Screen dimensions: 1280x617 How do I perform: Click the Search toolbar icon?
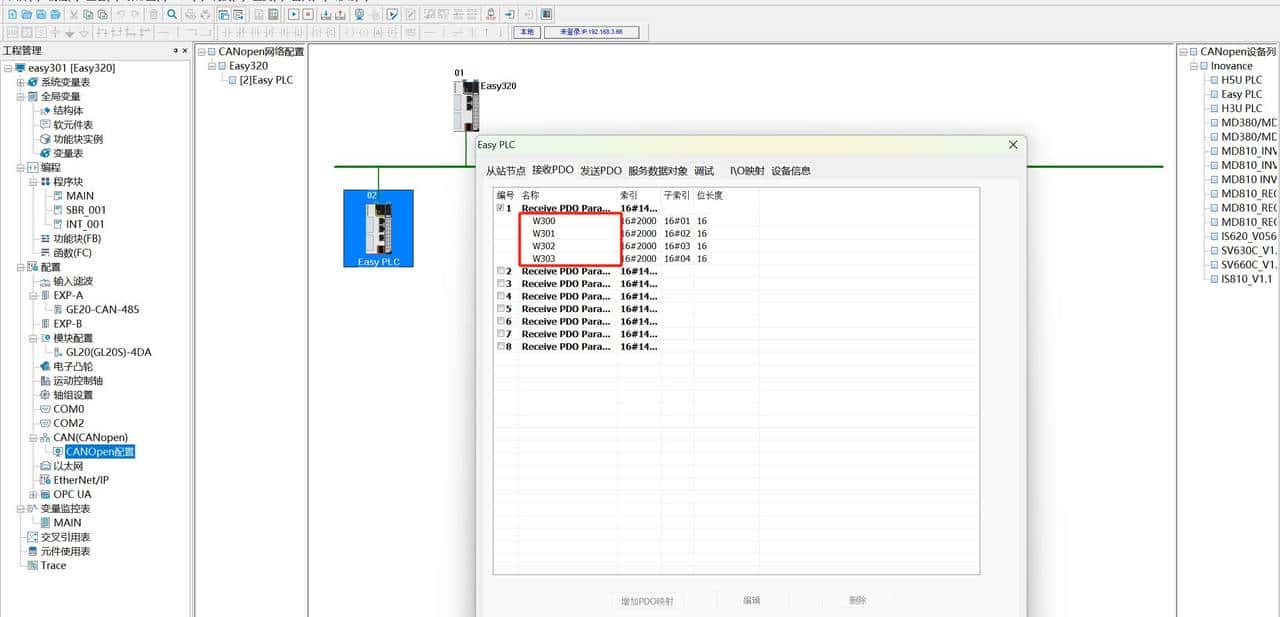(171, 14)
